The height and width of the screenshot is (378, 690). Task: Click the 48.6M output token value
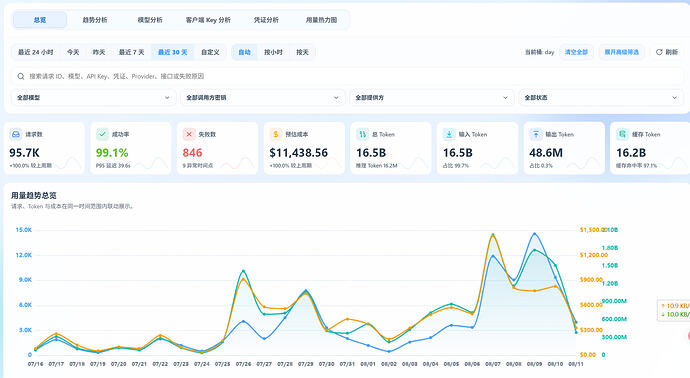click(x=546, y=153)
